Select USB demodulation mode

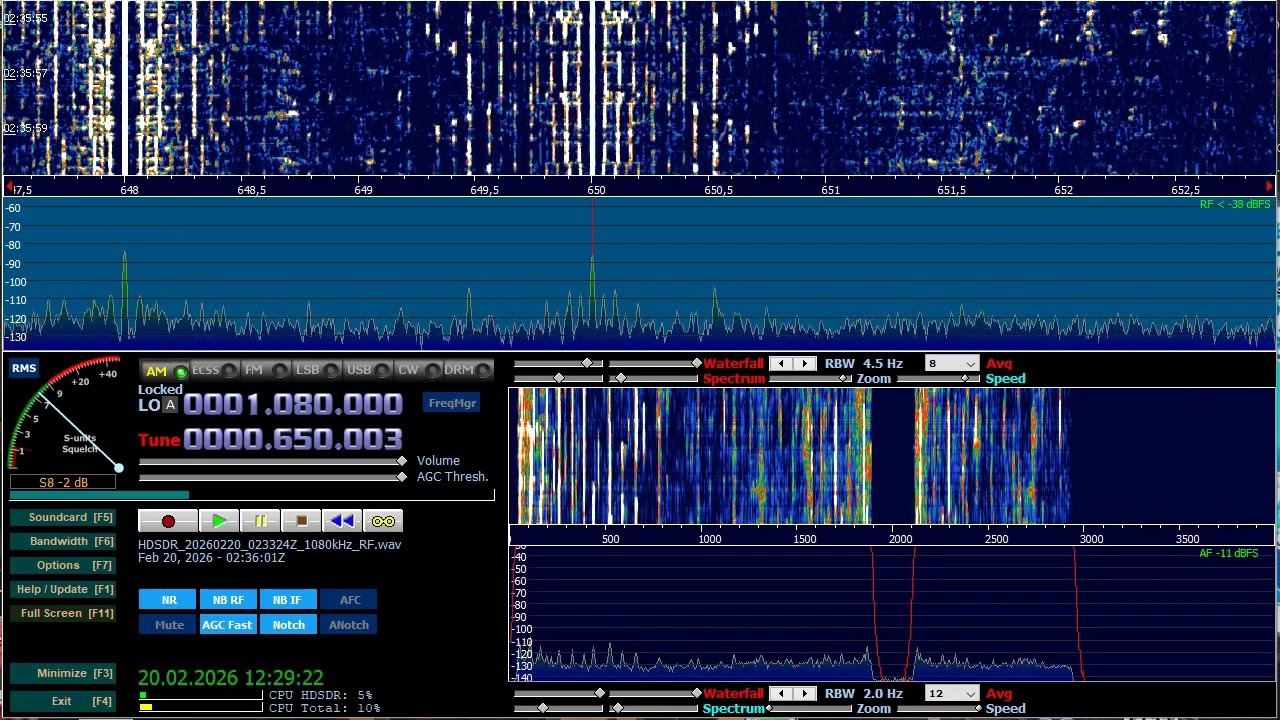click(x=367, y=371)
